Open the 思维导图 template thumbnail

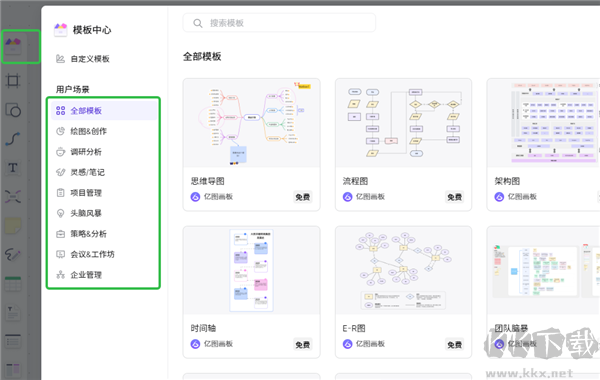click(251, 123)
